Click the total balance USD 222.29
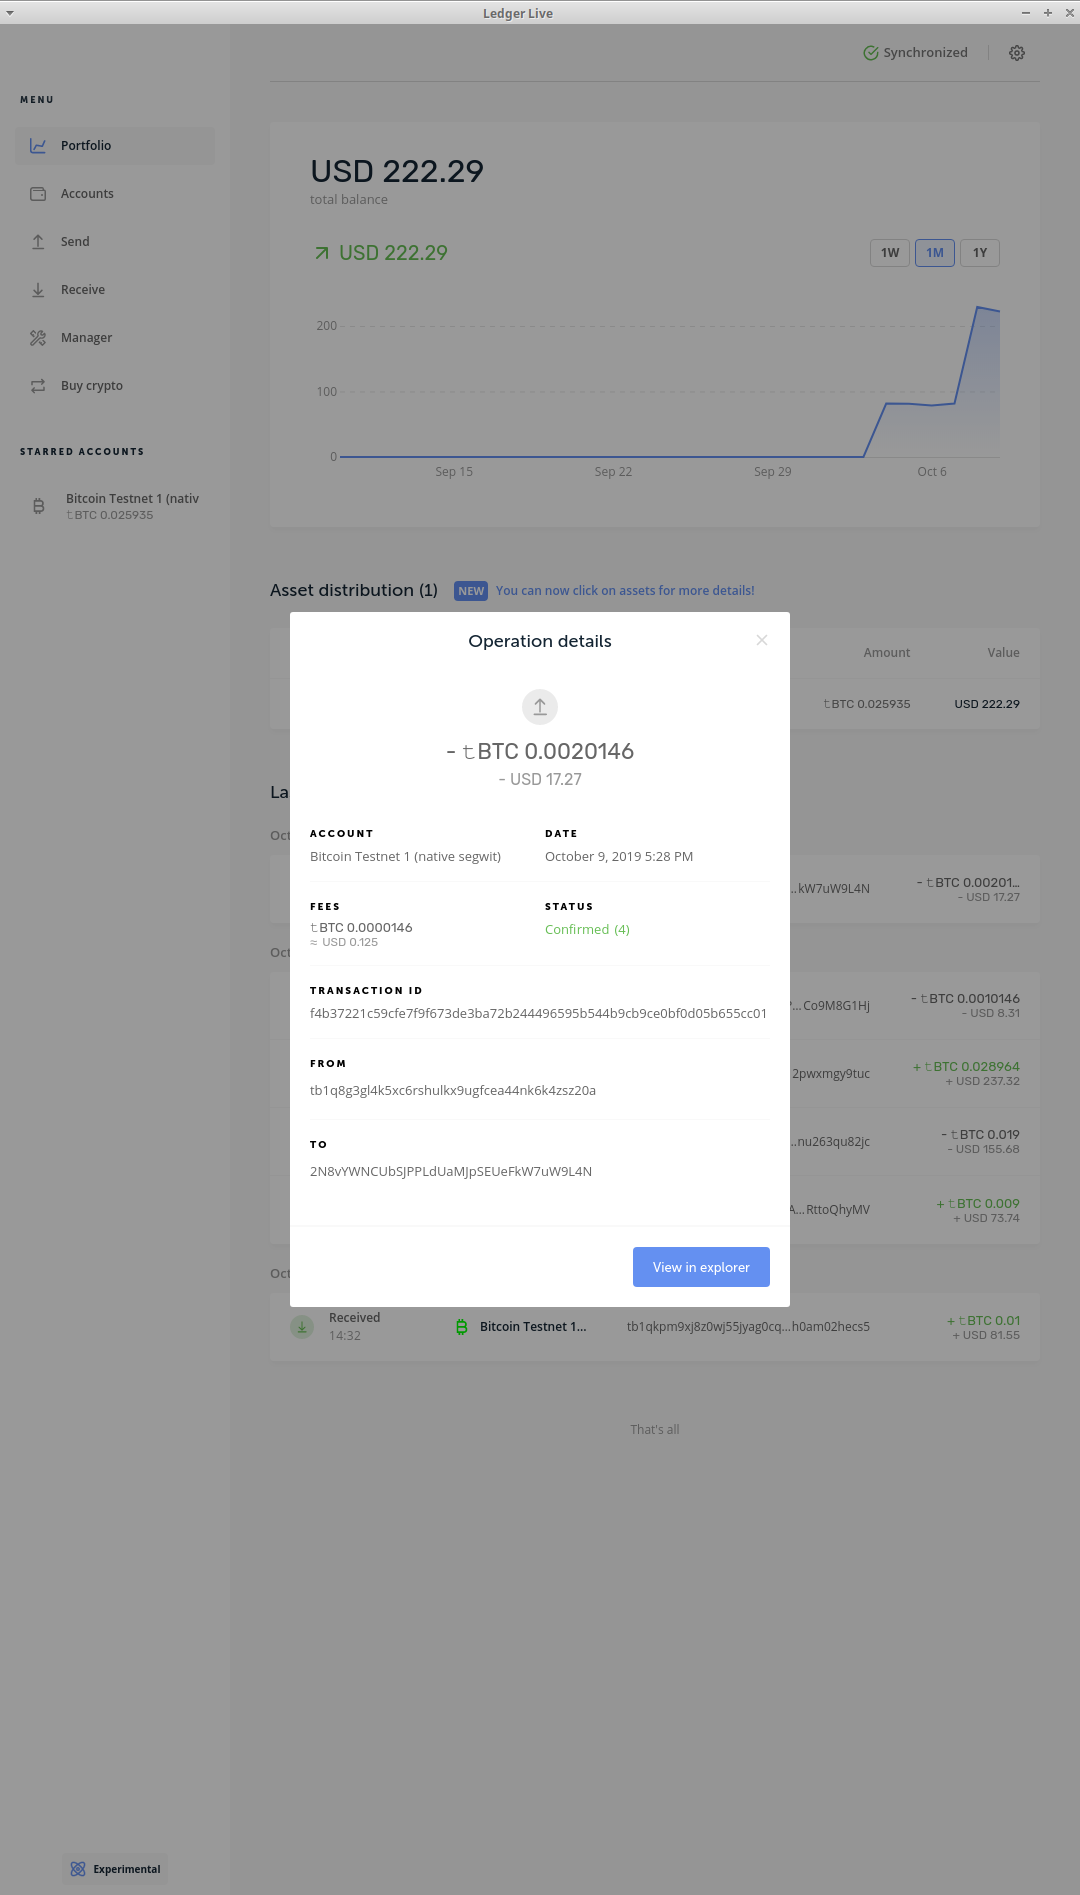 (397, 172)
